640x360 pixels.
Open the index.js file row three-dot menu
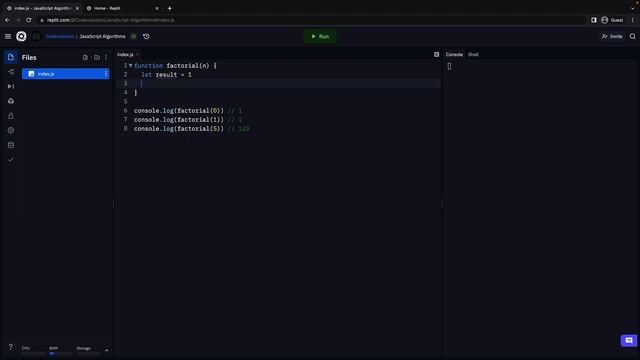click(106, 74)
